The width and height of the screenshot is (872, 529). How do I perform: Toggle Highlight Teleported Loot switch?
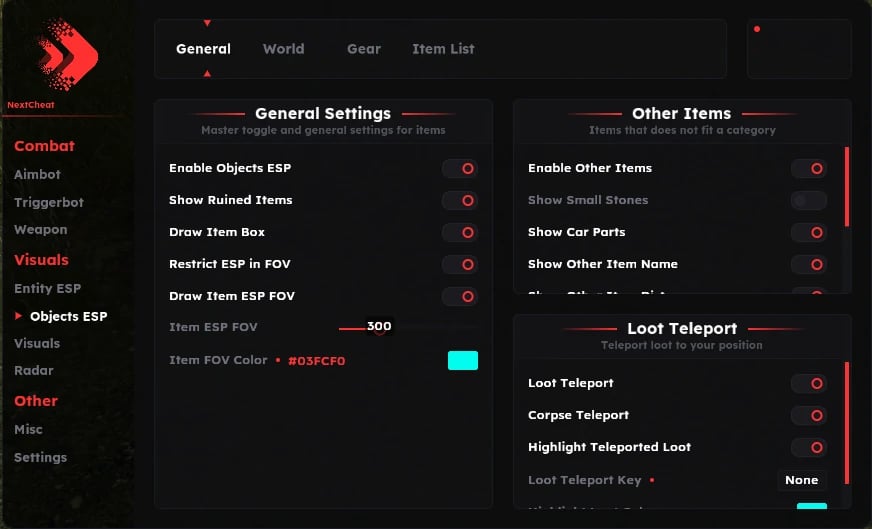point(809,448)
